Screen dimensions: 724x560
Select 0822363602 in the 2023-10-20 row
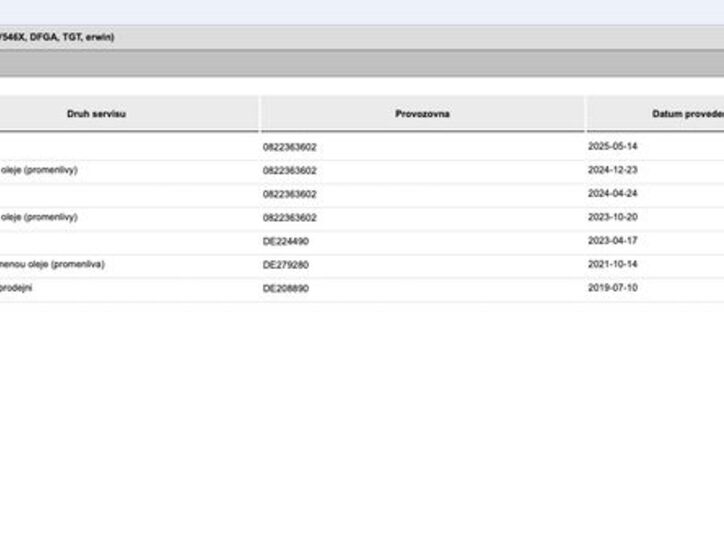[x=290, y=217]
